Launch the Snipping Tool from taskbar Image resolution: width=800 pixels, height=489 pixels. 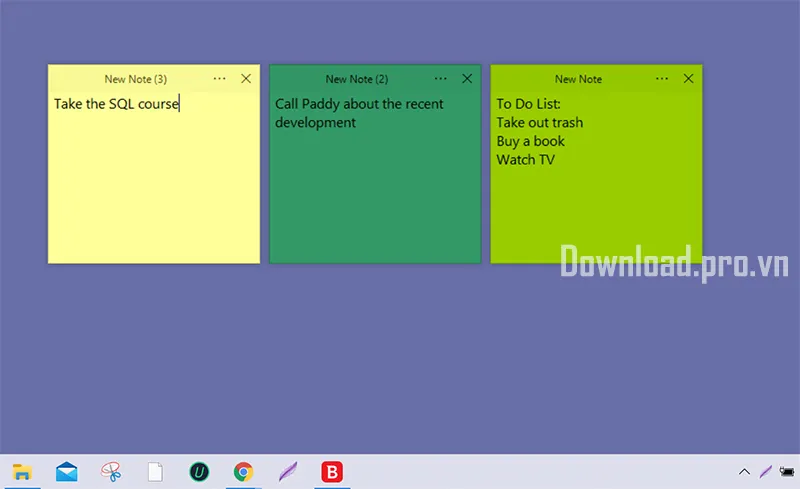111,472
